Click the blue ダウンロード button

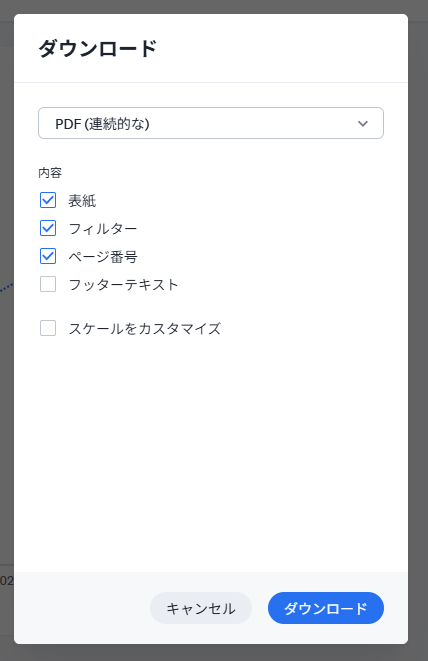[x=326, y=608]
